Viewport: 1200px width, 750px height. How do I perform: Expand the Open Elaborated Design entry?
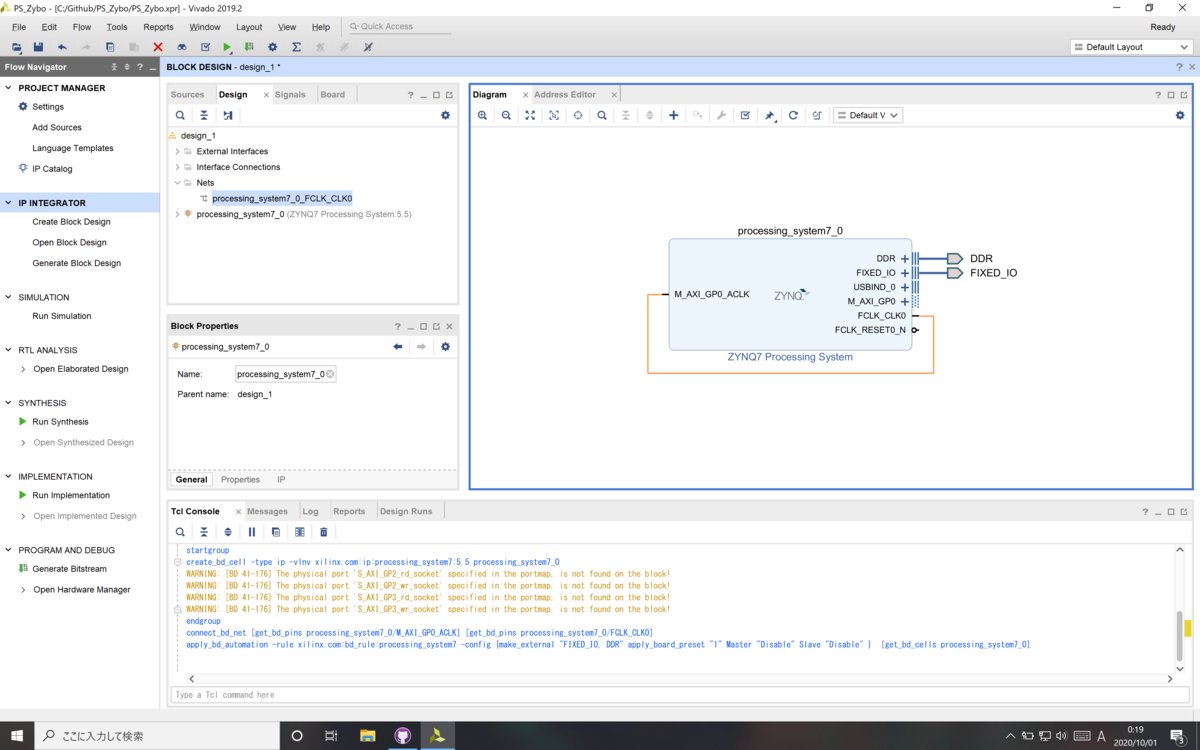(24, 369)
